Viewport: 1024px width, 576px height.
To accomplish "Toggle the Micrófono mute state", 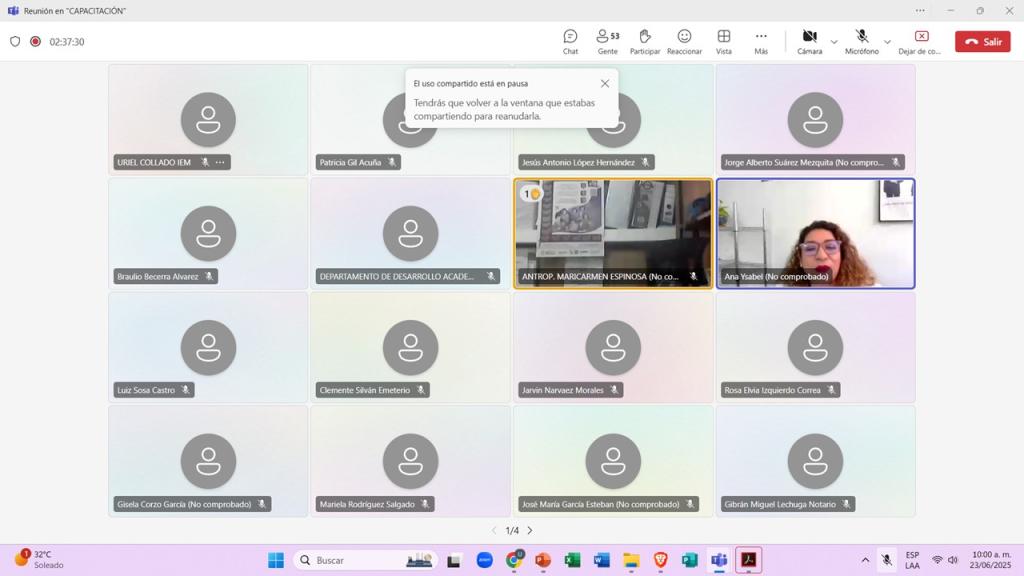I will tap(861, 41).
